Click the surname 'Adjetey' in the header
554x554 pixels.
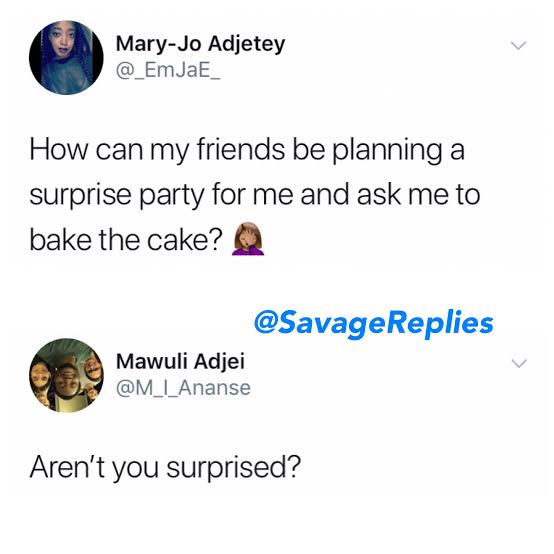[246, 45]
